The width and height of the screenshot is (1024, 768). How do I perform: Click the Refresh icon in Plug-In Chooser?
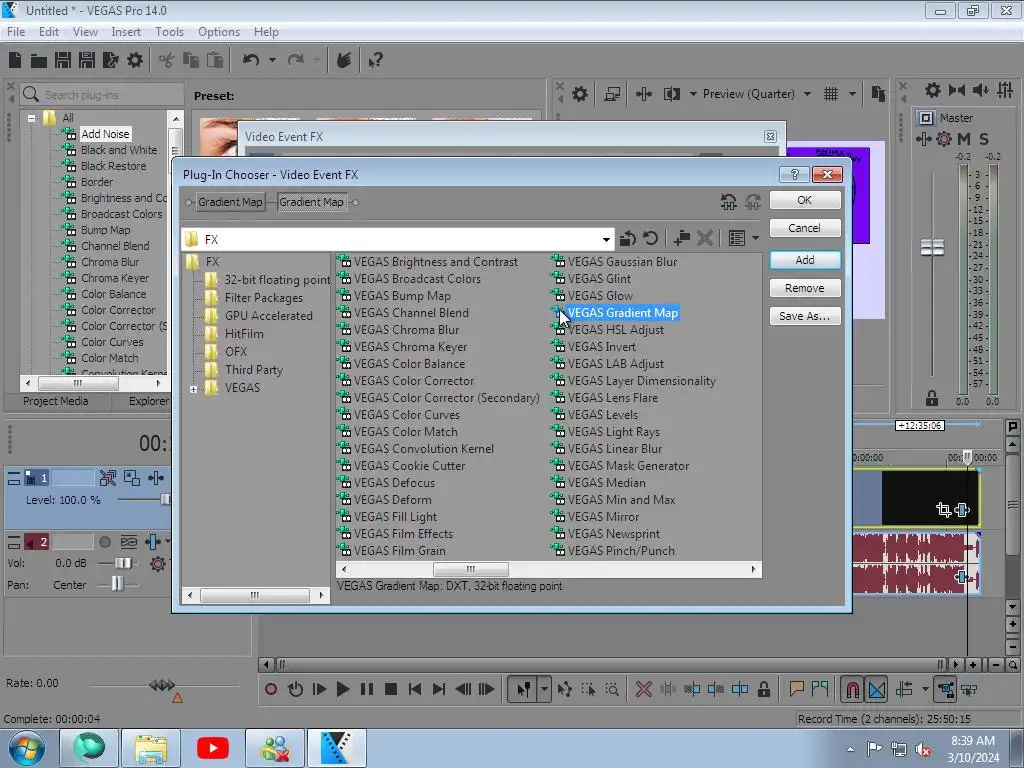[650, 238]
